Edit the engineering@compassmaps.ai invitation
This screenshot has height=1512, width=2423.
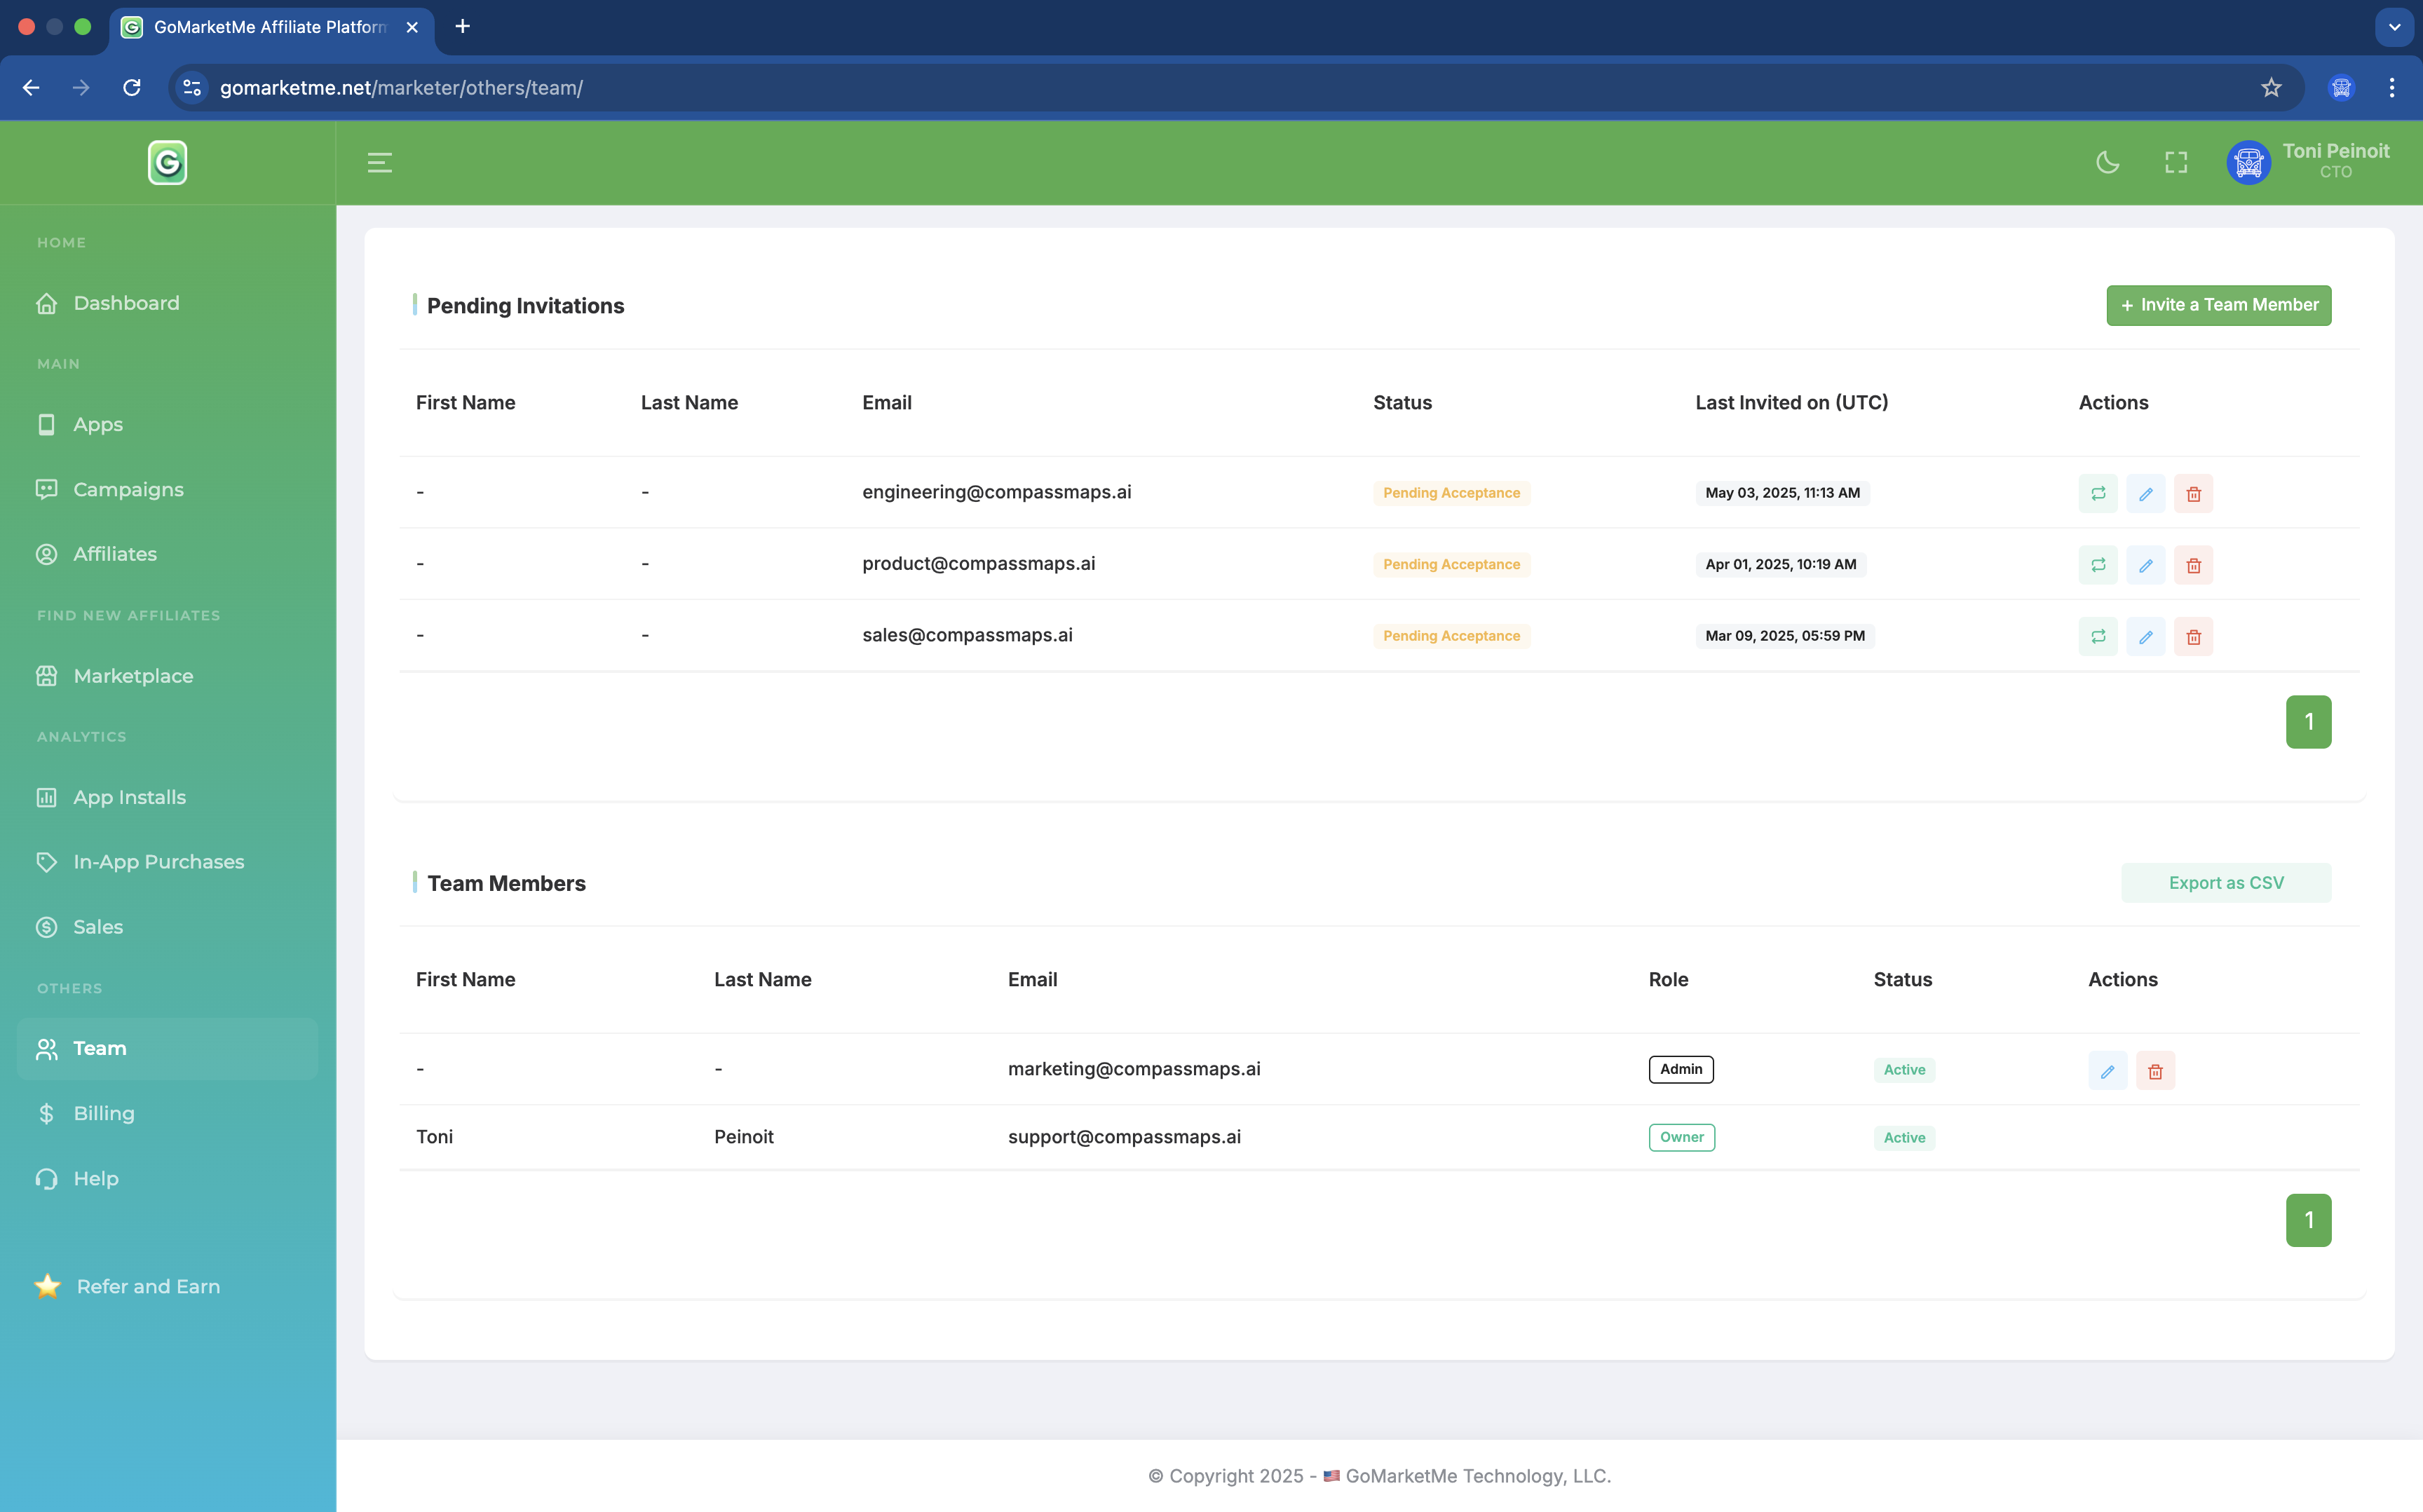(2146, 494)
